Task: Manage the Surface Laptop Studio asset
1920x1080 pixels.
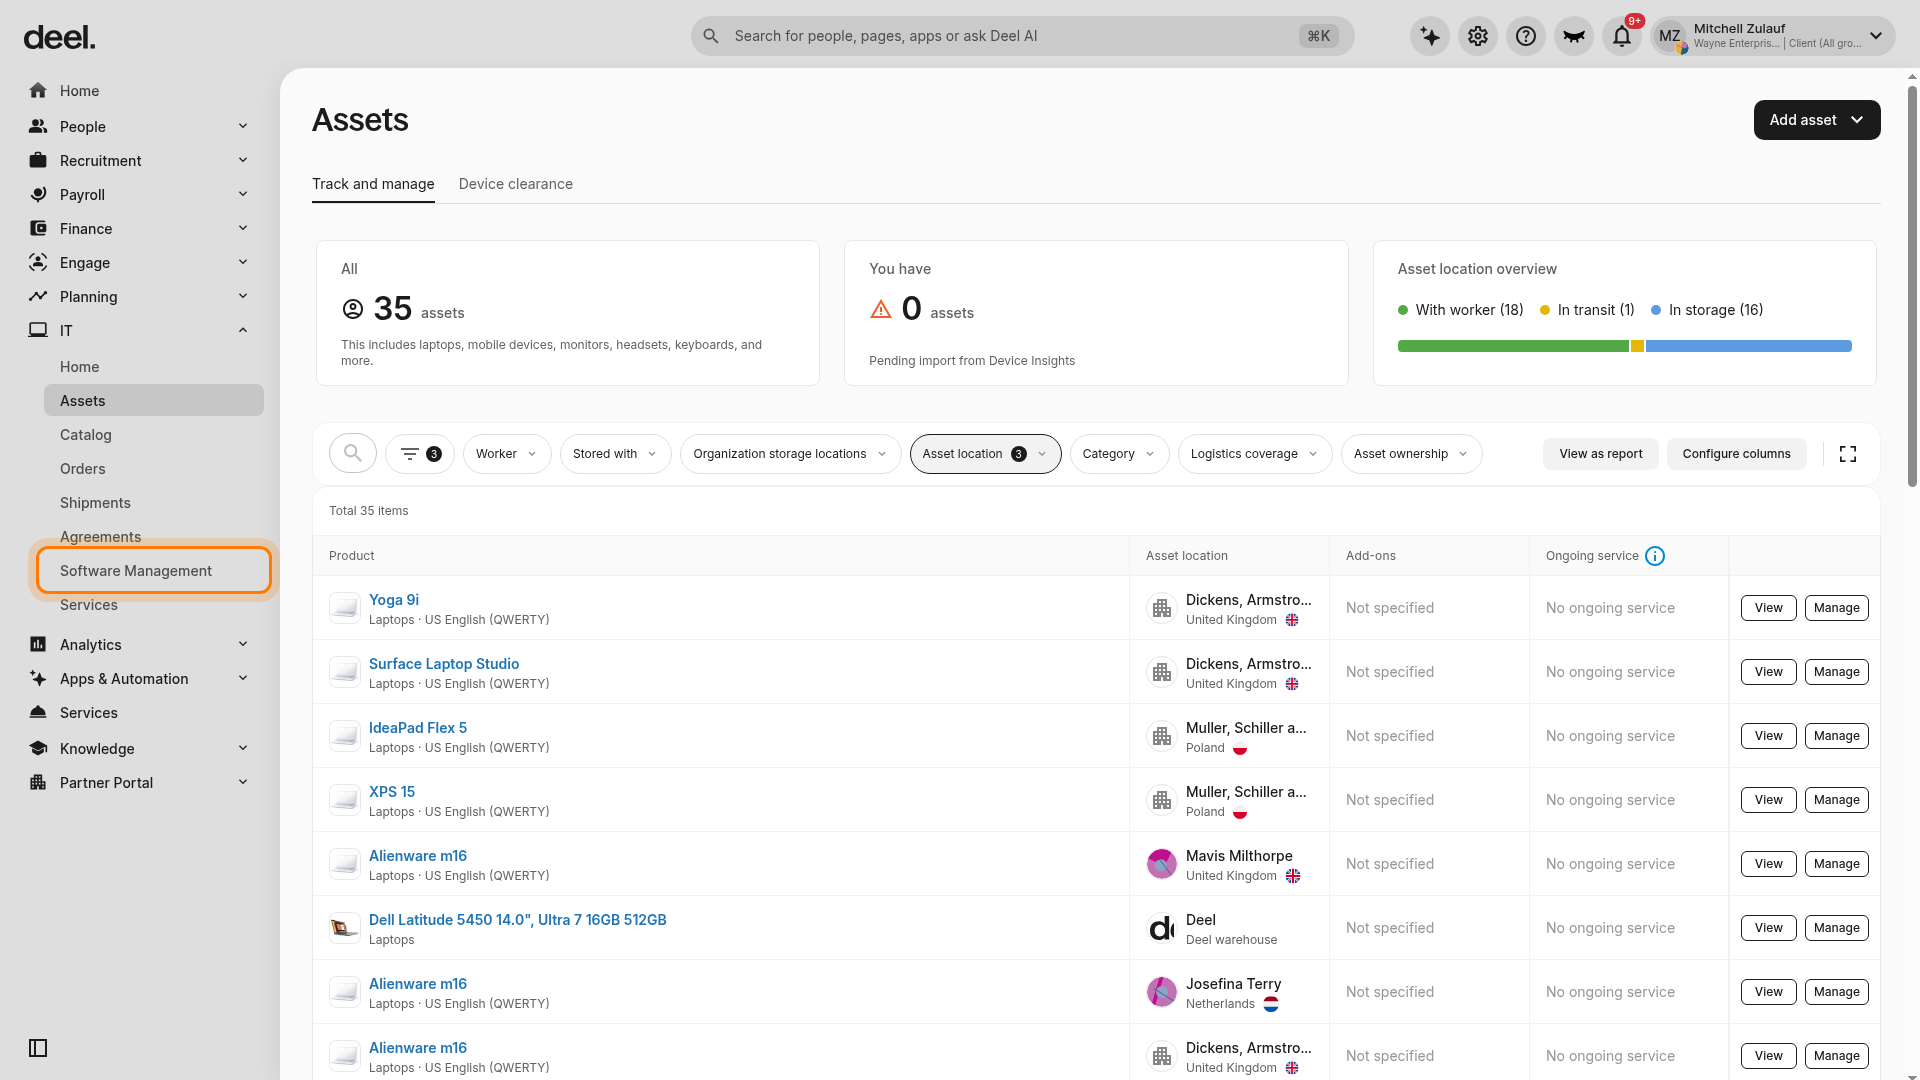Action: 1836,672
